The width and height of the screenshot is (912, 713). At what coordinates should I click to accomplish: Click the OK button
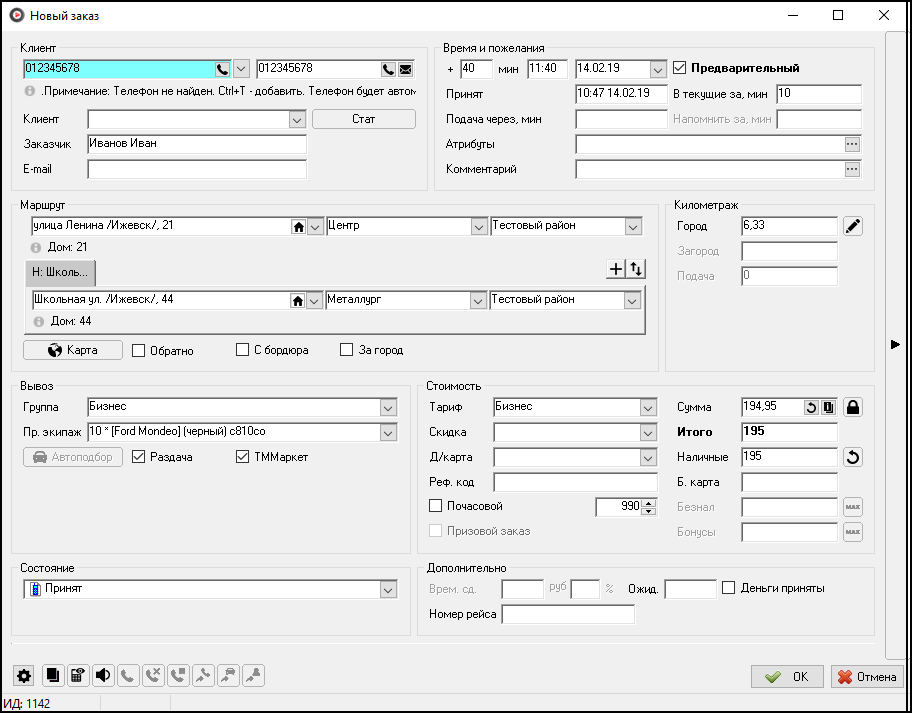(x=787, y=676)
